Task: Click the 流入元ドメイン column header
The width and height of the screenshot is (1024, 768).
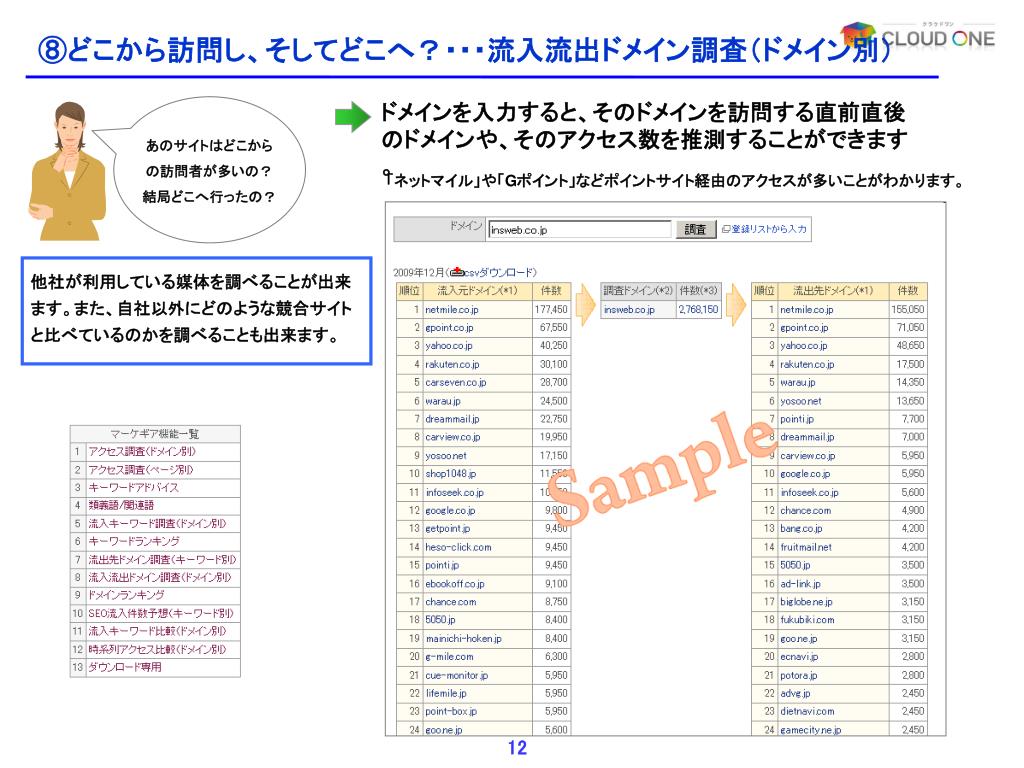Action: (x=477, y=291)
